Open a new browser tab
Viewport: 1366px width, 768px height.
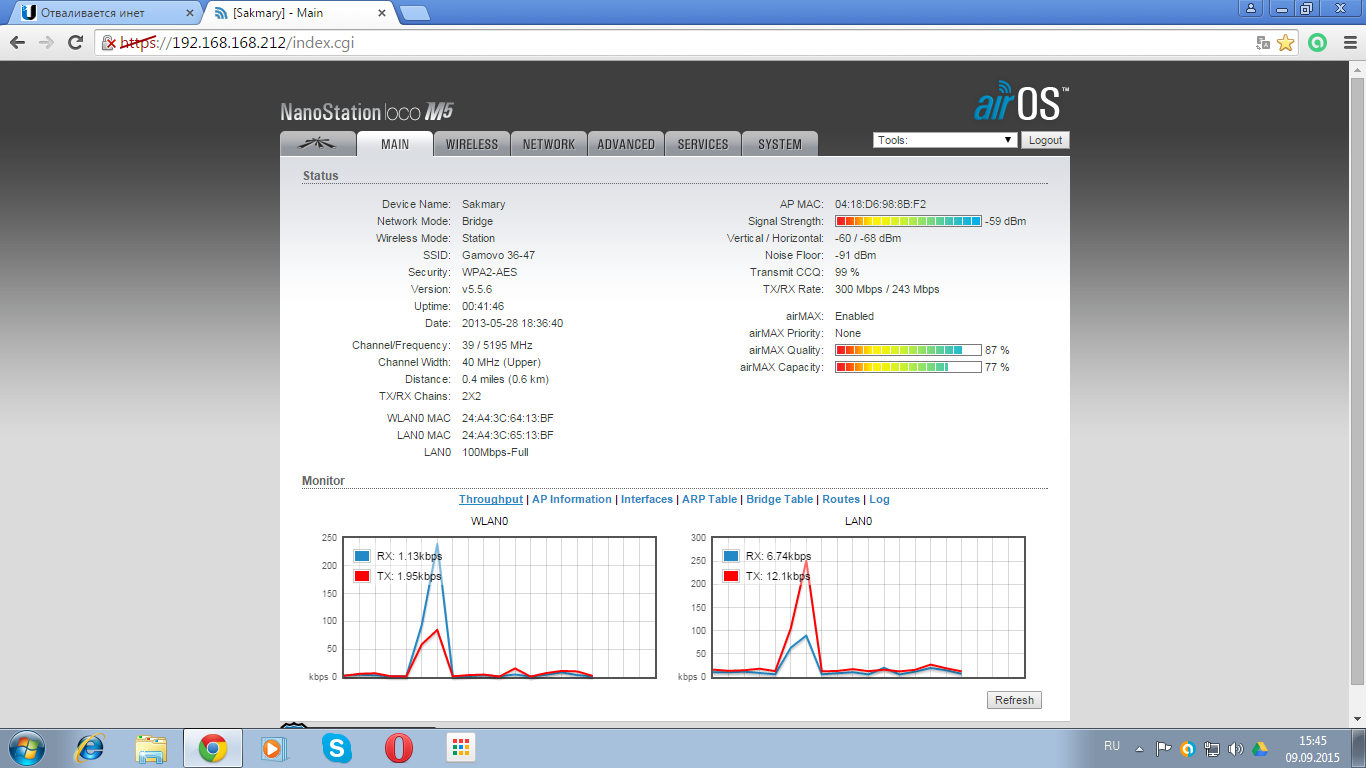(415, 13)
